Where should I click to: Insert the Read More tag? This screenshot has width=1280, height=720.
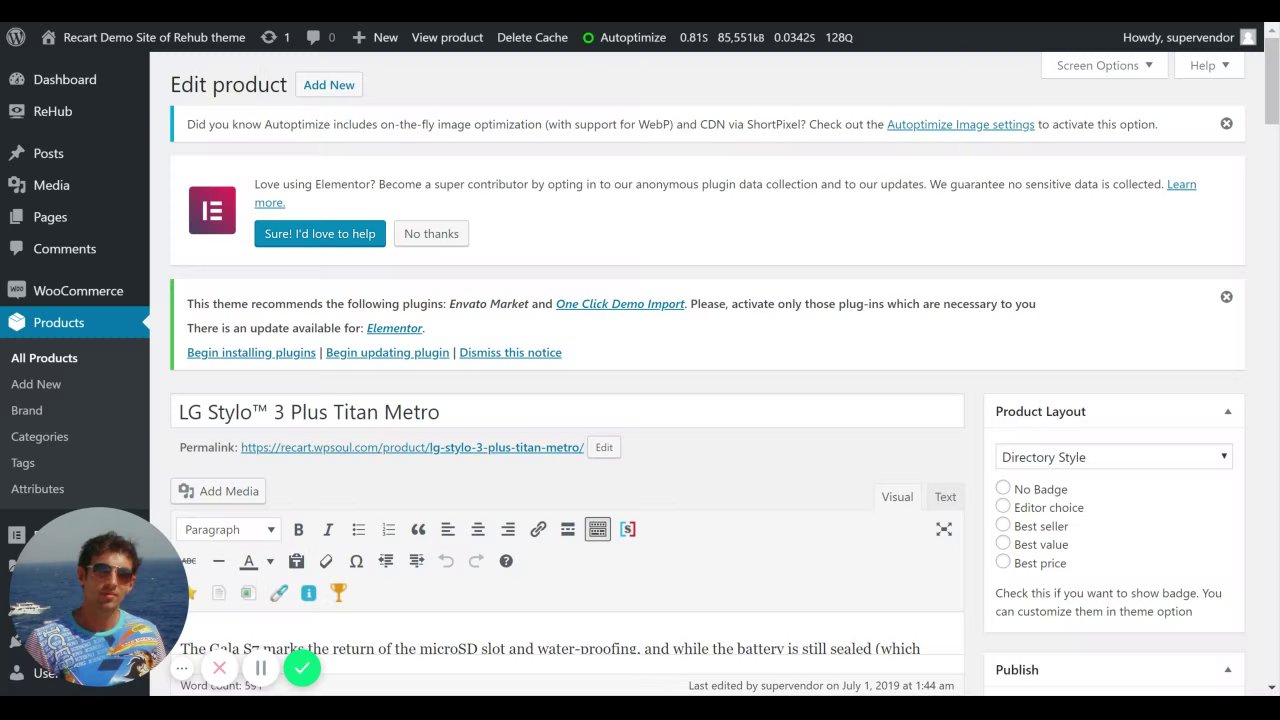point(568,529)
